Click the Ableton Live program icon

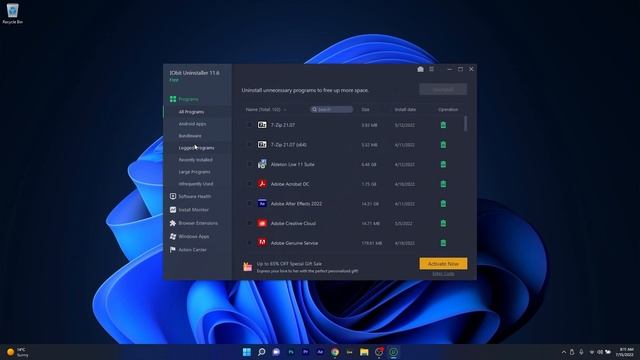[262, 164]
